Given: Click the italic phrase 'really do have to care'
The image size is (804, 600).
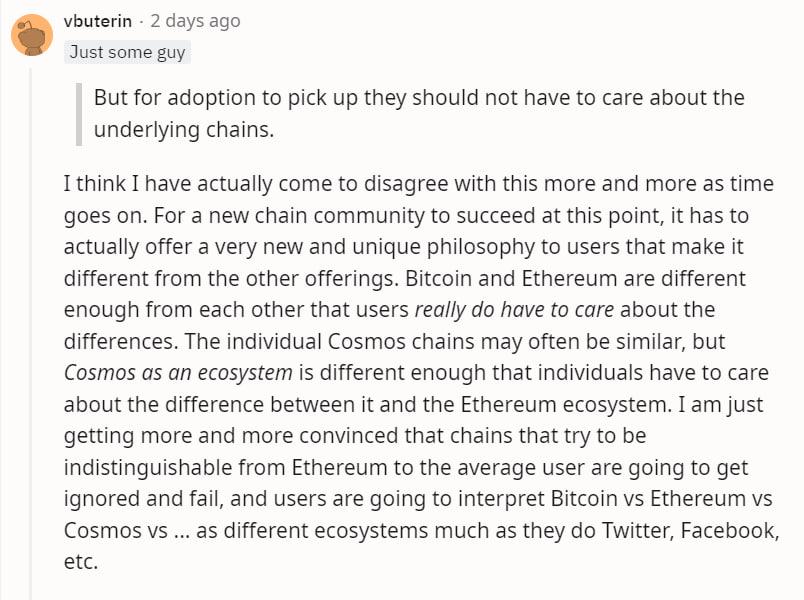Looking at the screenshot, I should (x=514, y=310).
